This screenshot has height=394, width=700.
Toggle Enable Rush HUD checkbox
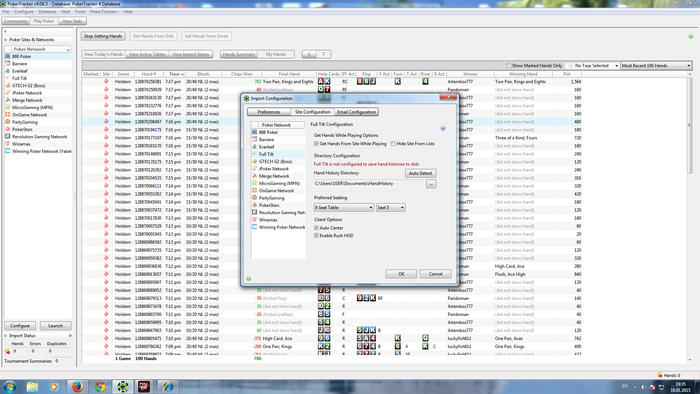316,235
